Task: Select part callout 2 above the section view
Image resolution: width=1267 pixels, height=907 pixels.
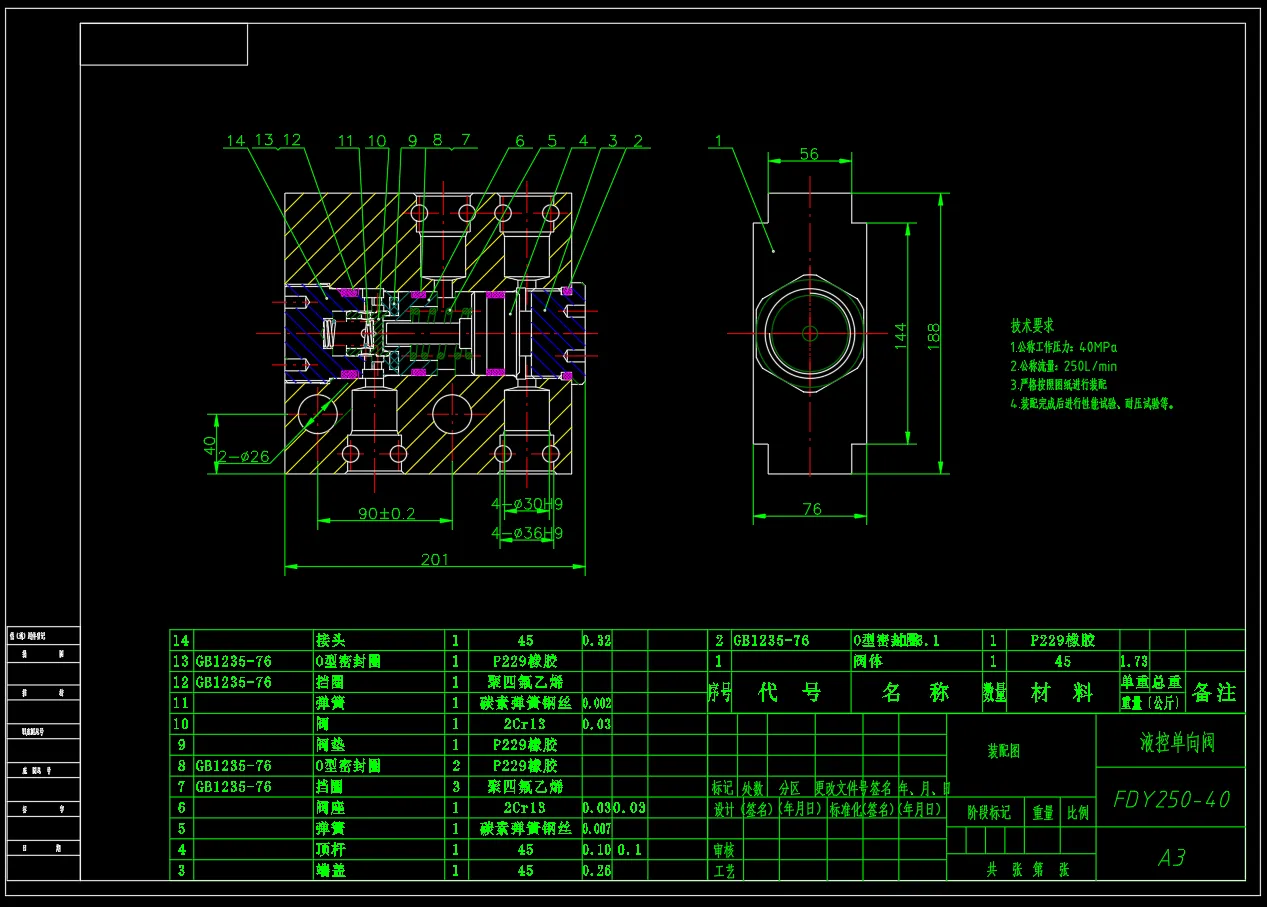Action: point(638,141)
